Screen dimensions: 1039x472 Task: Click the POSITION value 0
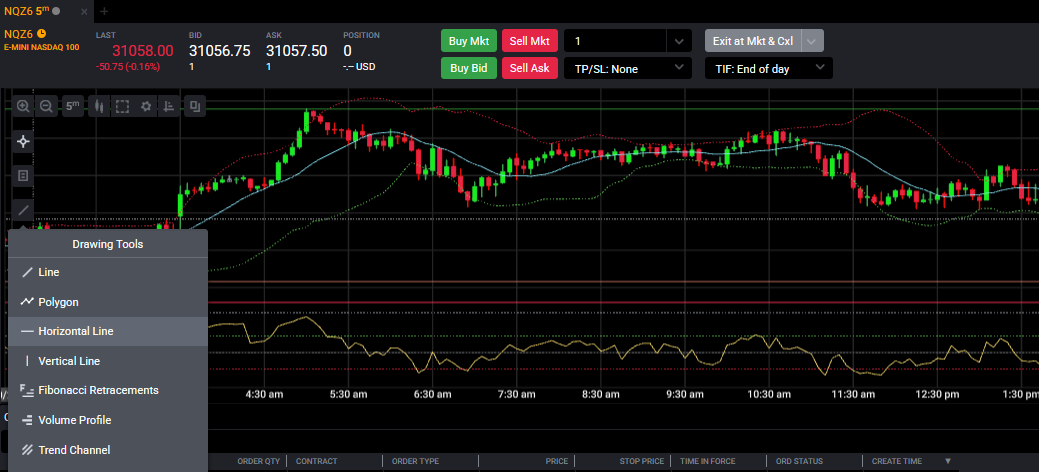(x=347, y=50)
